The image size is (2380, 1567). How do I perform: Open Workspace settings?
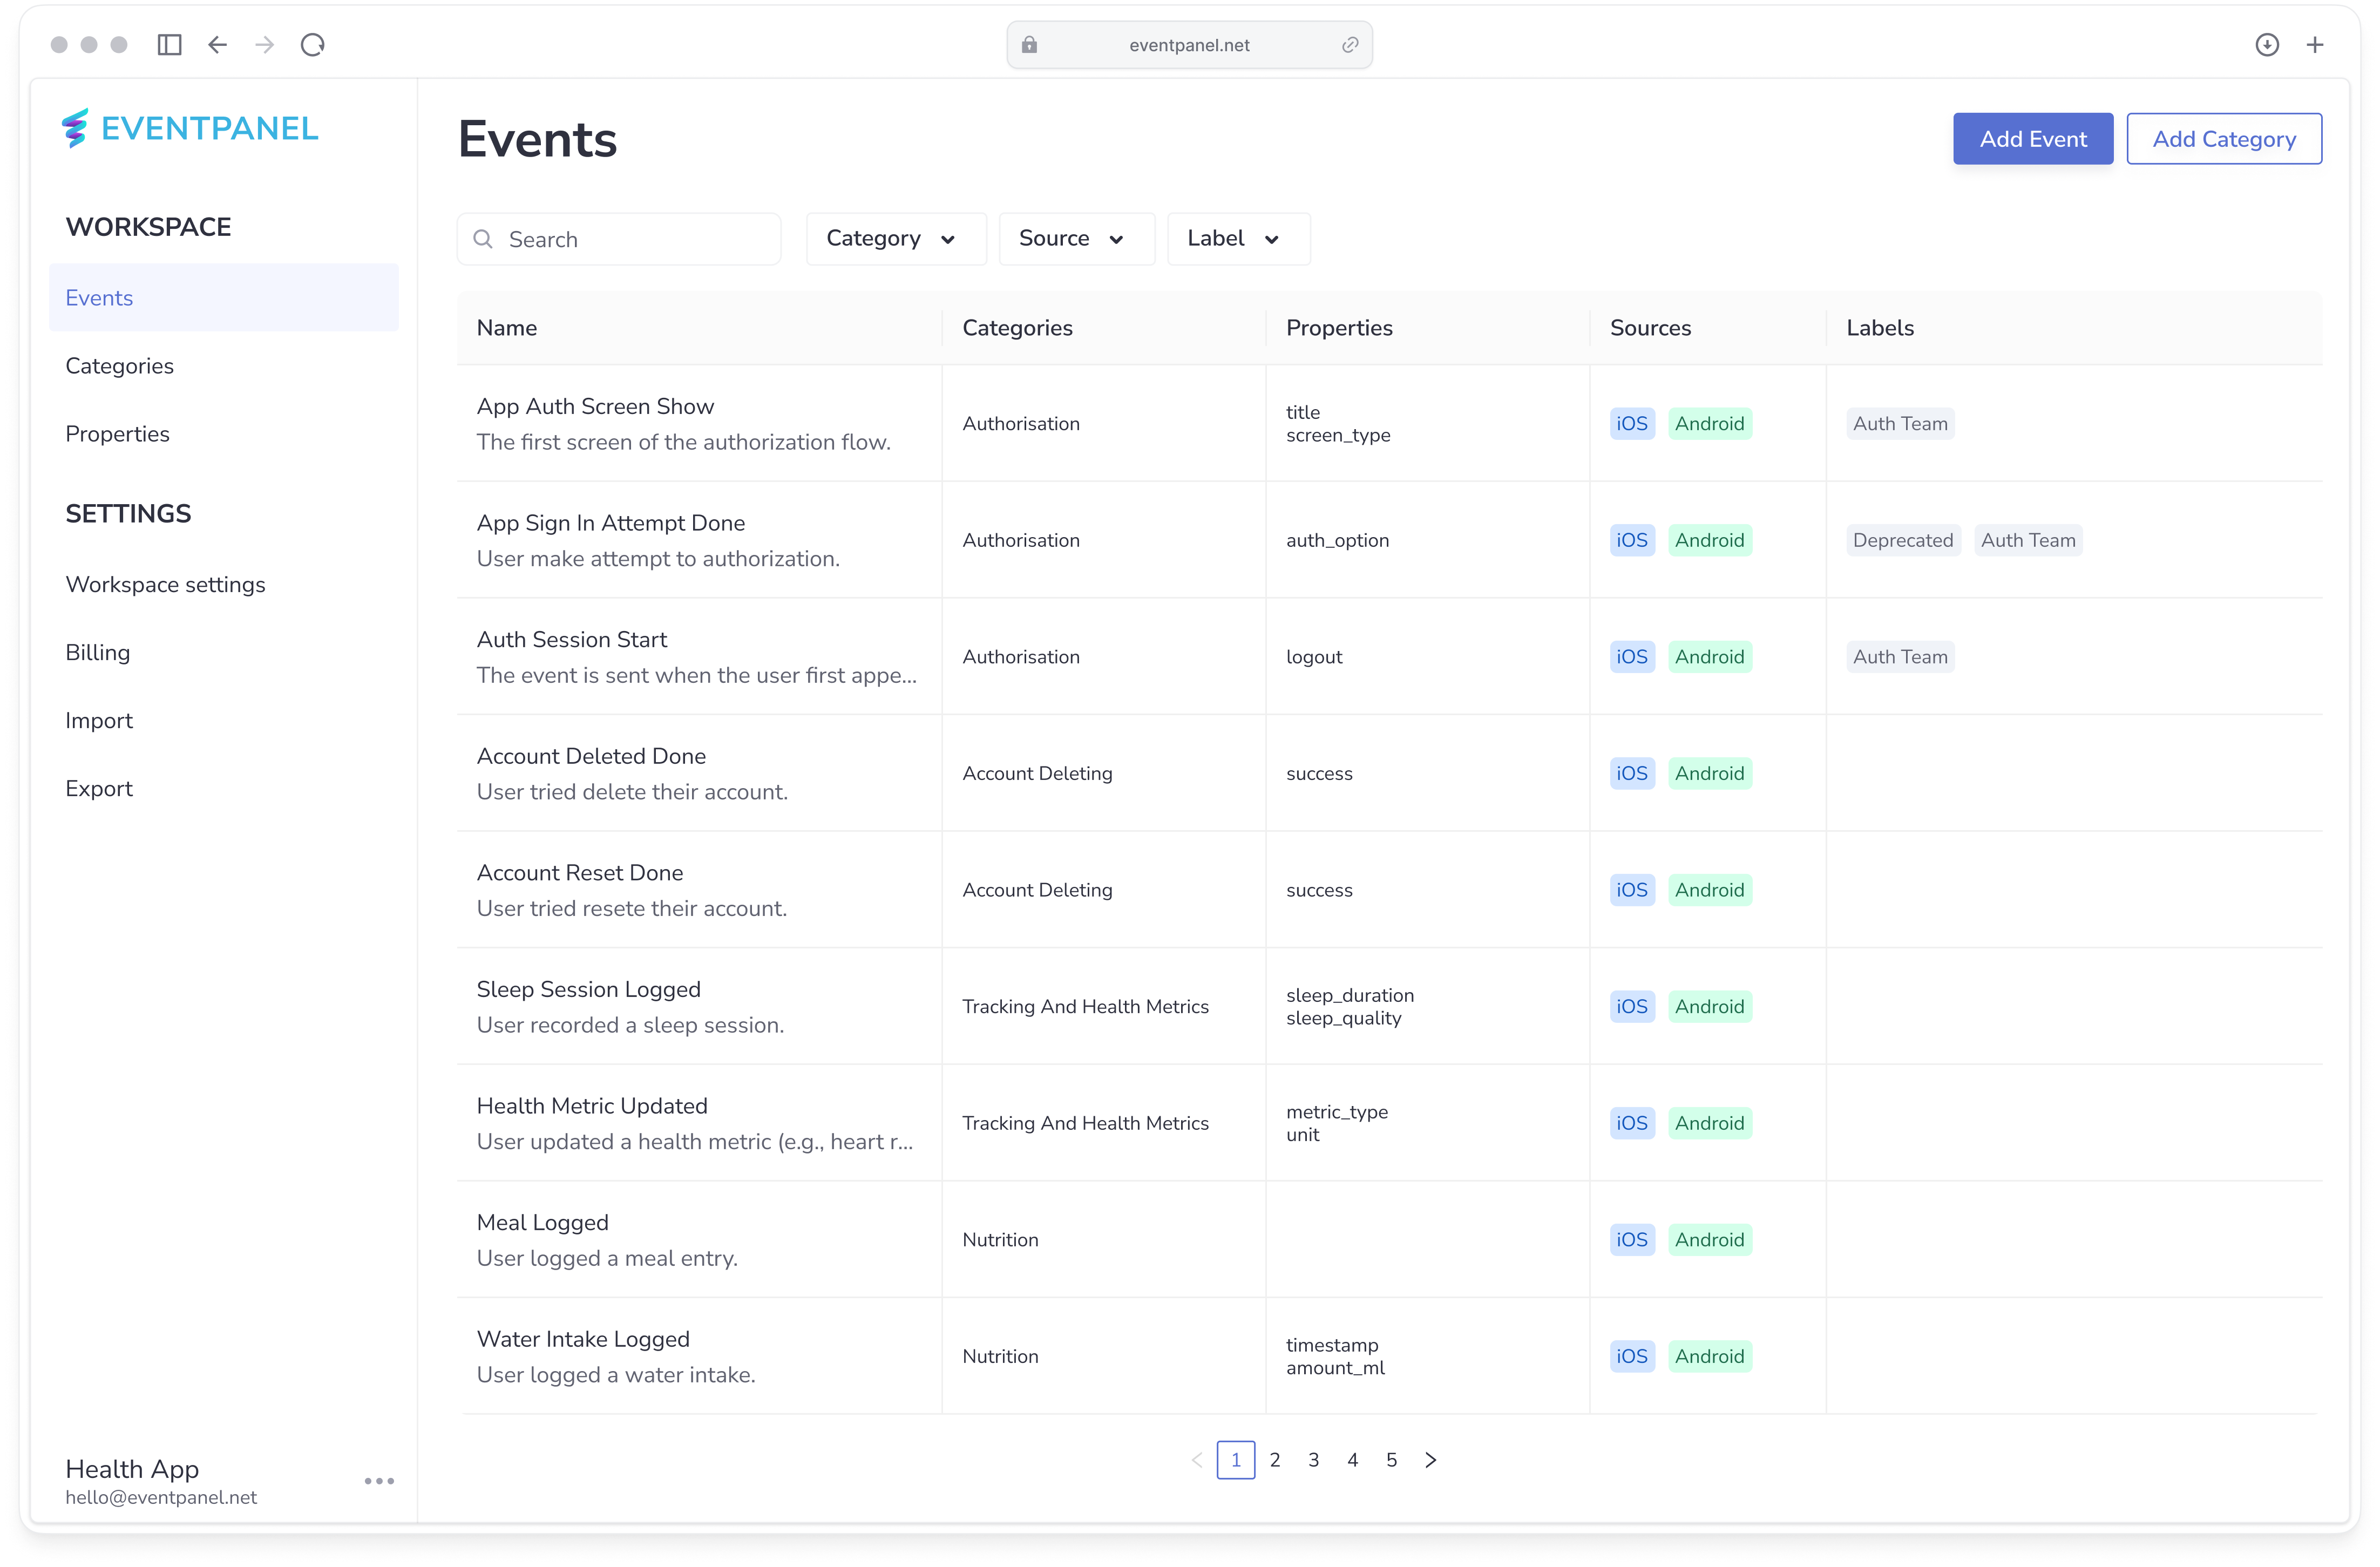click(x=165, y=584)
